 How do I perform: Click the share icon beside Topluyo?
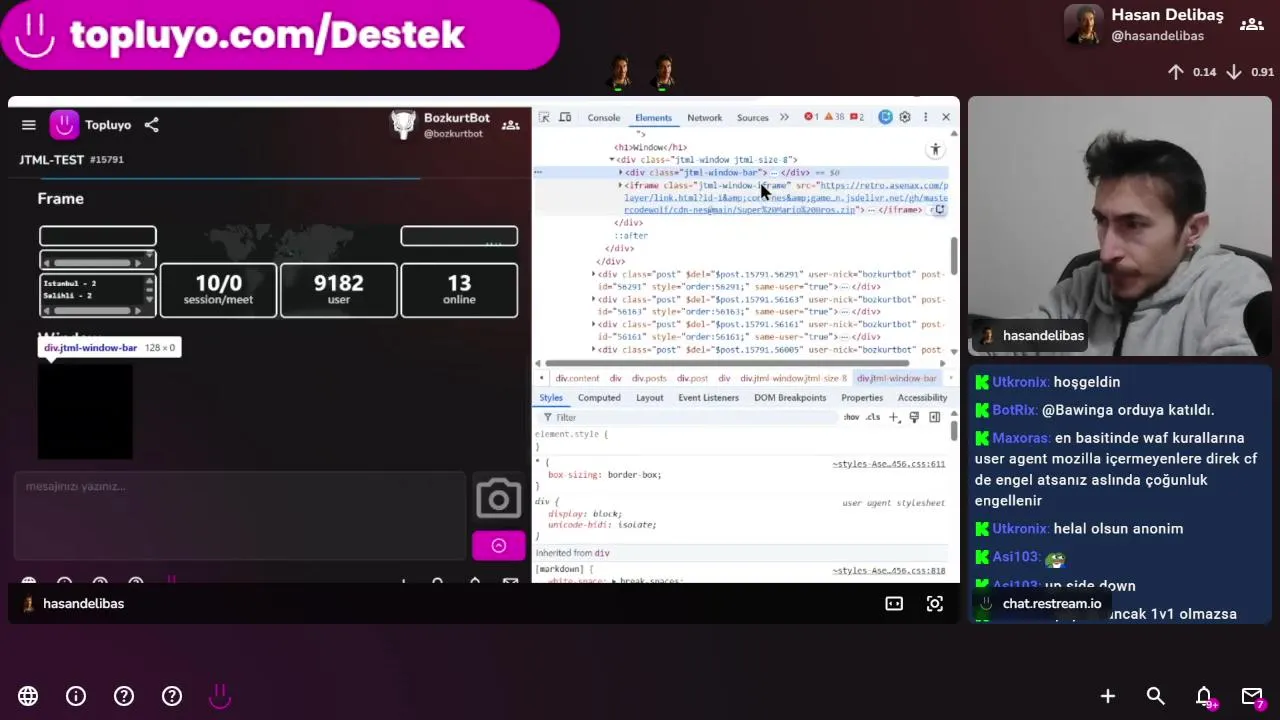pyautogui.click(x=151, y=125)
